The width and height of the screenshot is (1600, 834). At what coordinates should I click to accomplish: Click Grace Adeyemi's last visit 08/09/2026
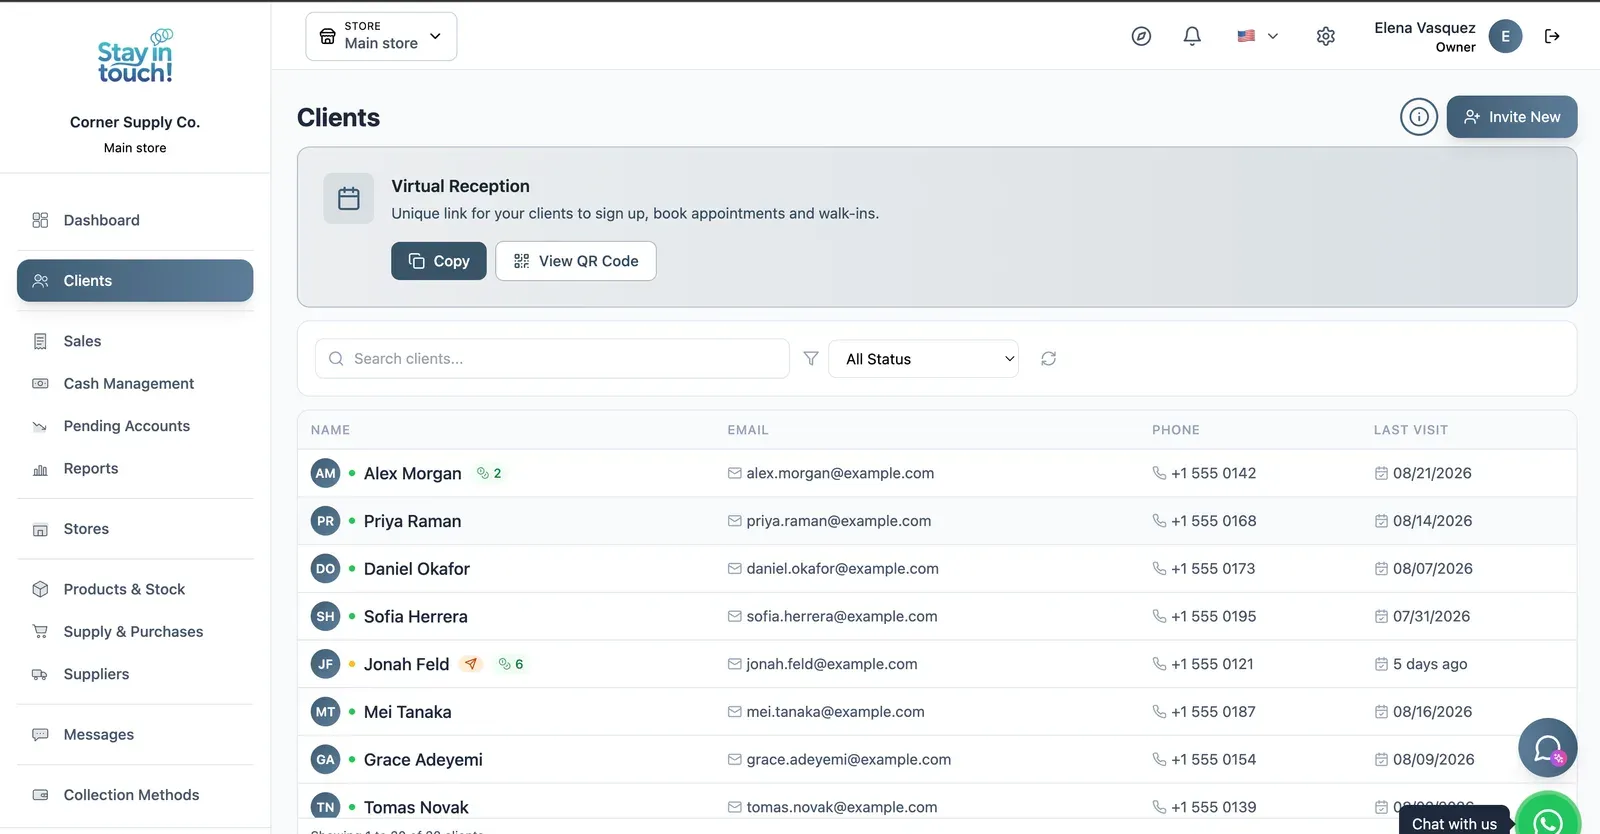click(1433, 760)
